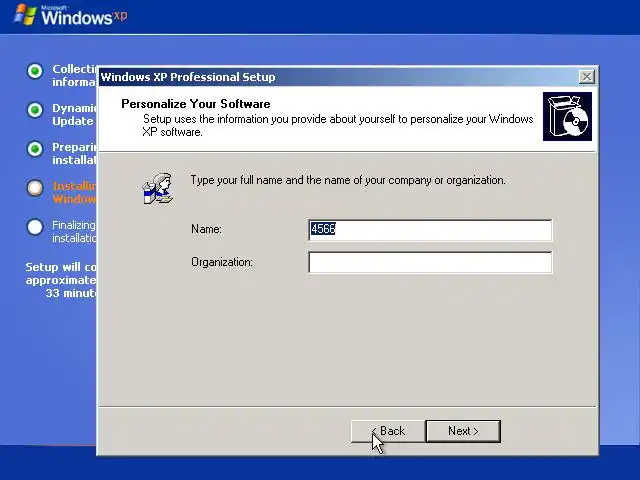The image size is (640, 480).
Task: Click the person with computer icon
Action: pyautogui.click(x=158, y=188)
